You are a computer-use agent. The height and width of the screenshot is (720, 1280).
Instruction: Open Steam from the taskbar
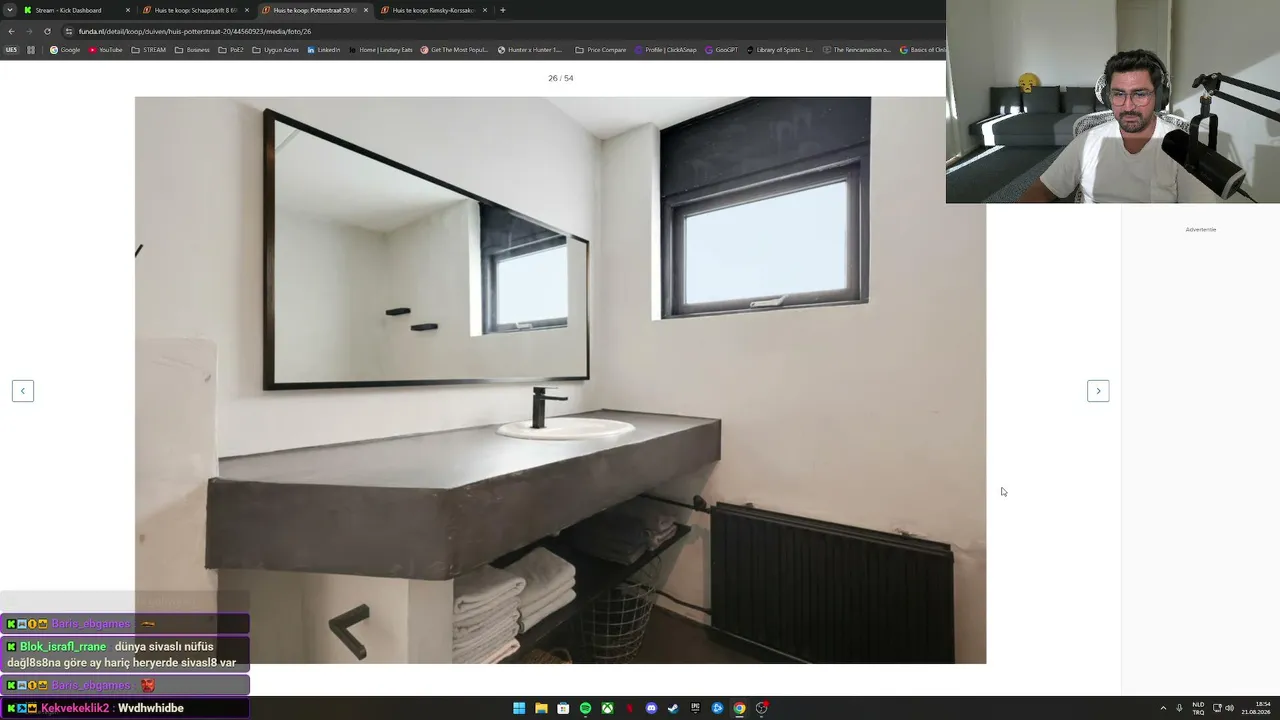pos(673,708)
